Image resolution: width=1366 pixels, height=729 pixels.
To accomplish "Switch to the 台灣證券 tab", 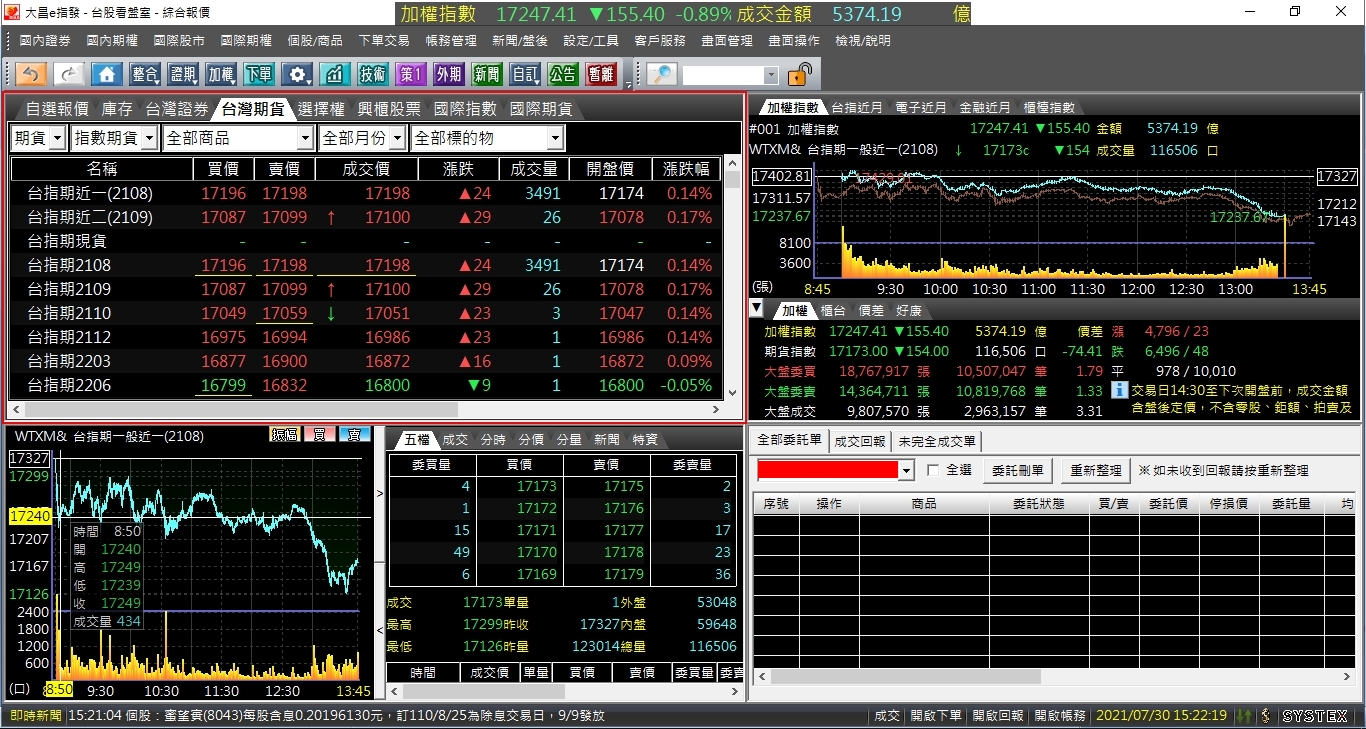I will click(x=177, y=109).
